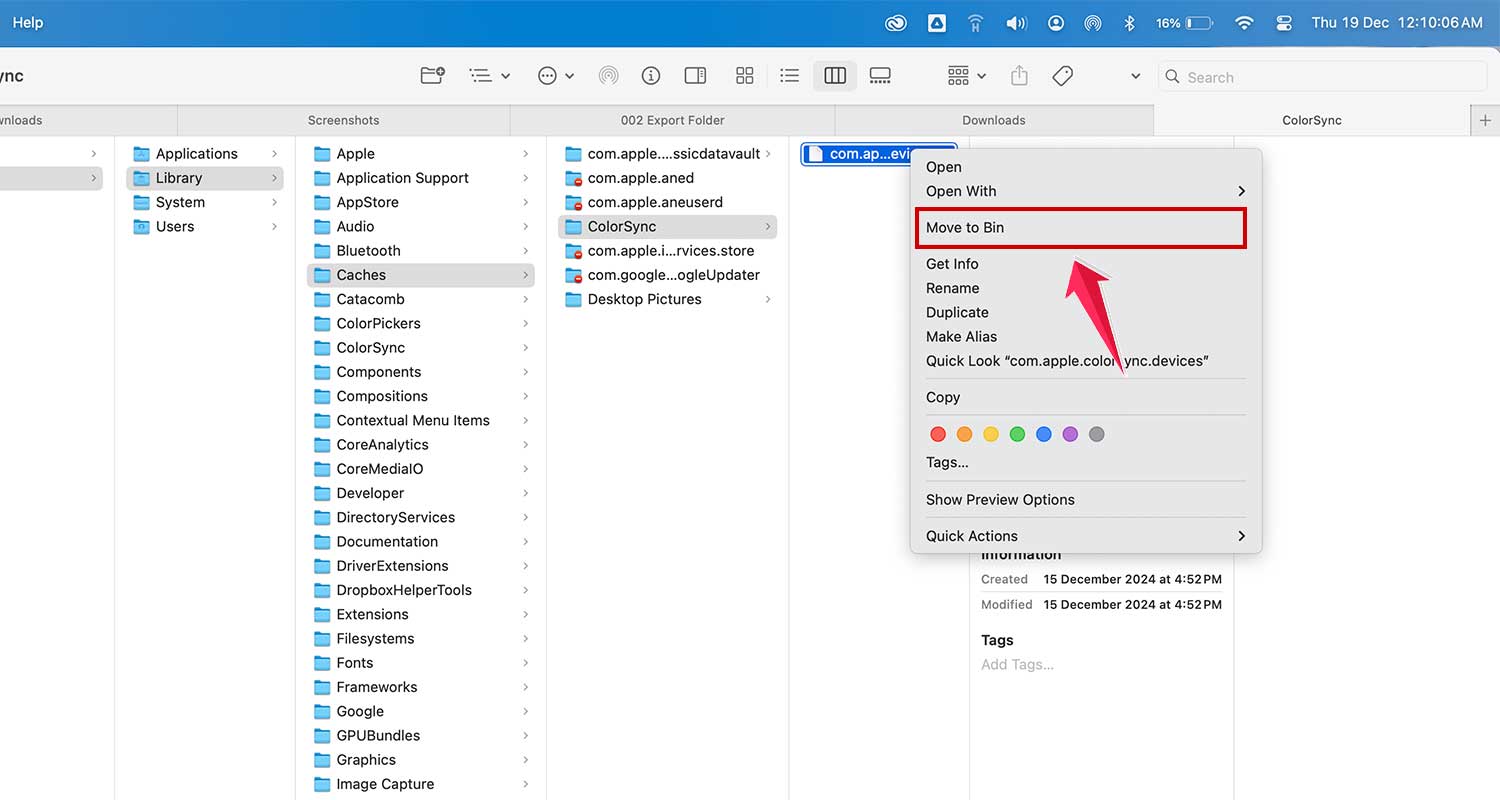Click the Search field

tap(1322, 76)
